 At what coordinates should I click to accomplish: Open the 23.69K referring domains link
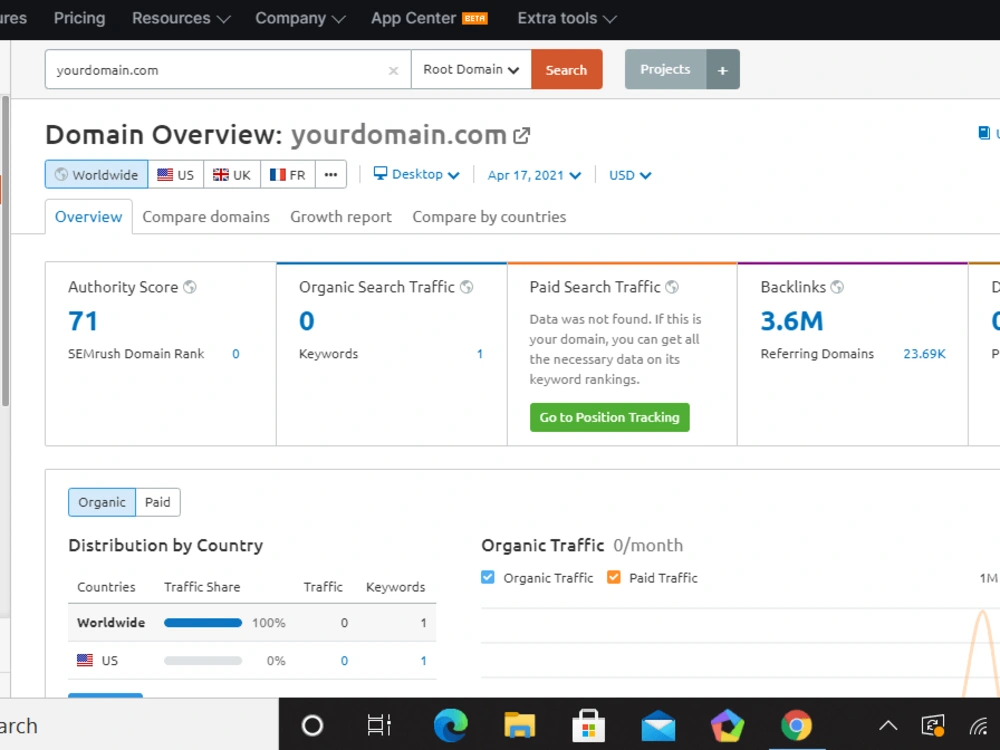click(924, 354)
